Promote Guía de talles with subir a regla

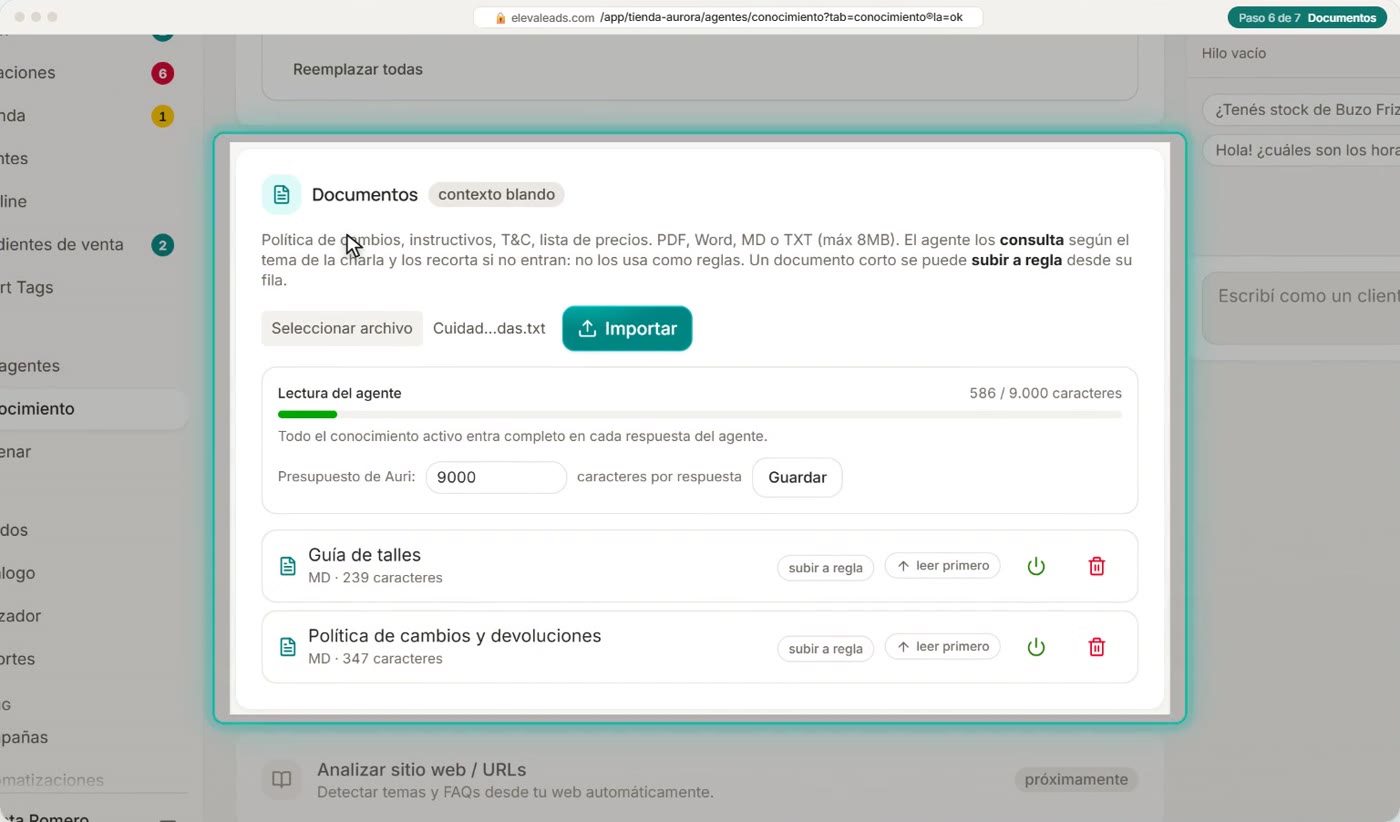pyautogui.click(x=825, y=567)
